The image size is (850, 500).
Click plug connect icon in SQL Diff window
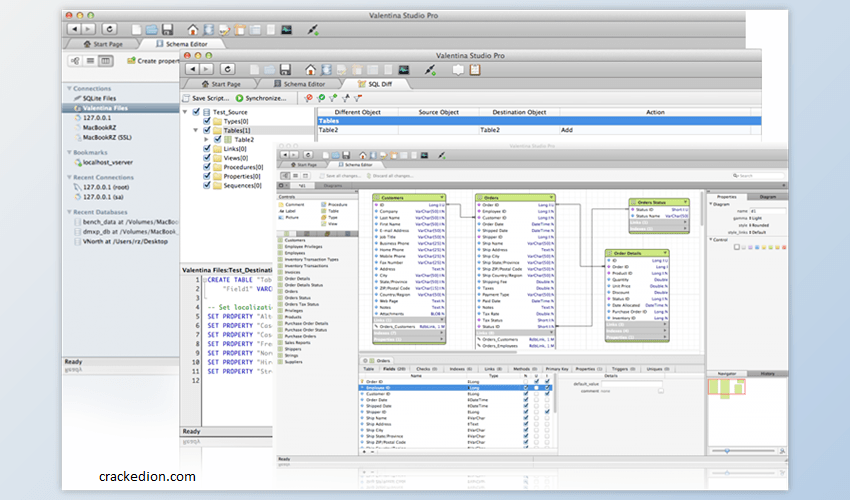point(430,70)
